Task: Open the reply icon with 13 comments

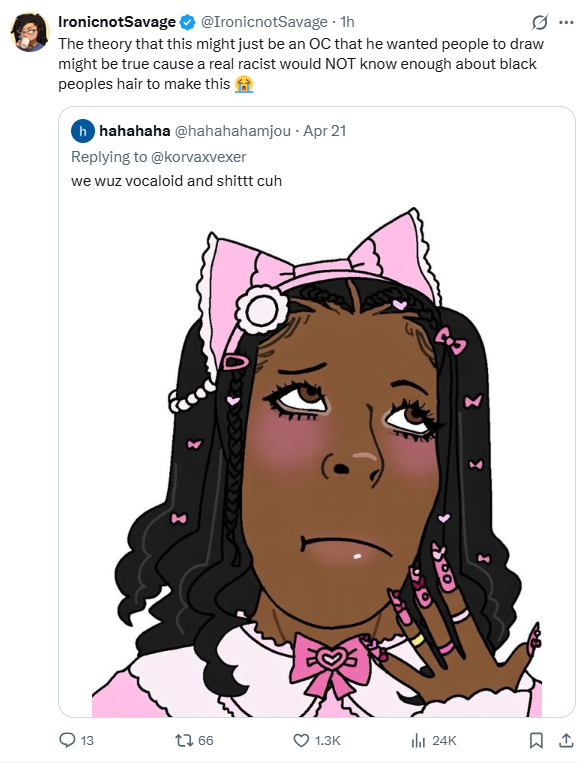Action: [x=67, y=740]
